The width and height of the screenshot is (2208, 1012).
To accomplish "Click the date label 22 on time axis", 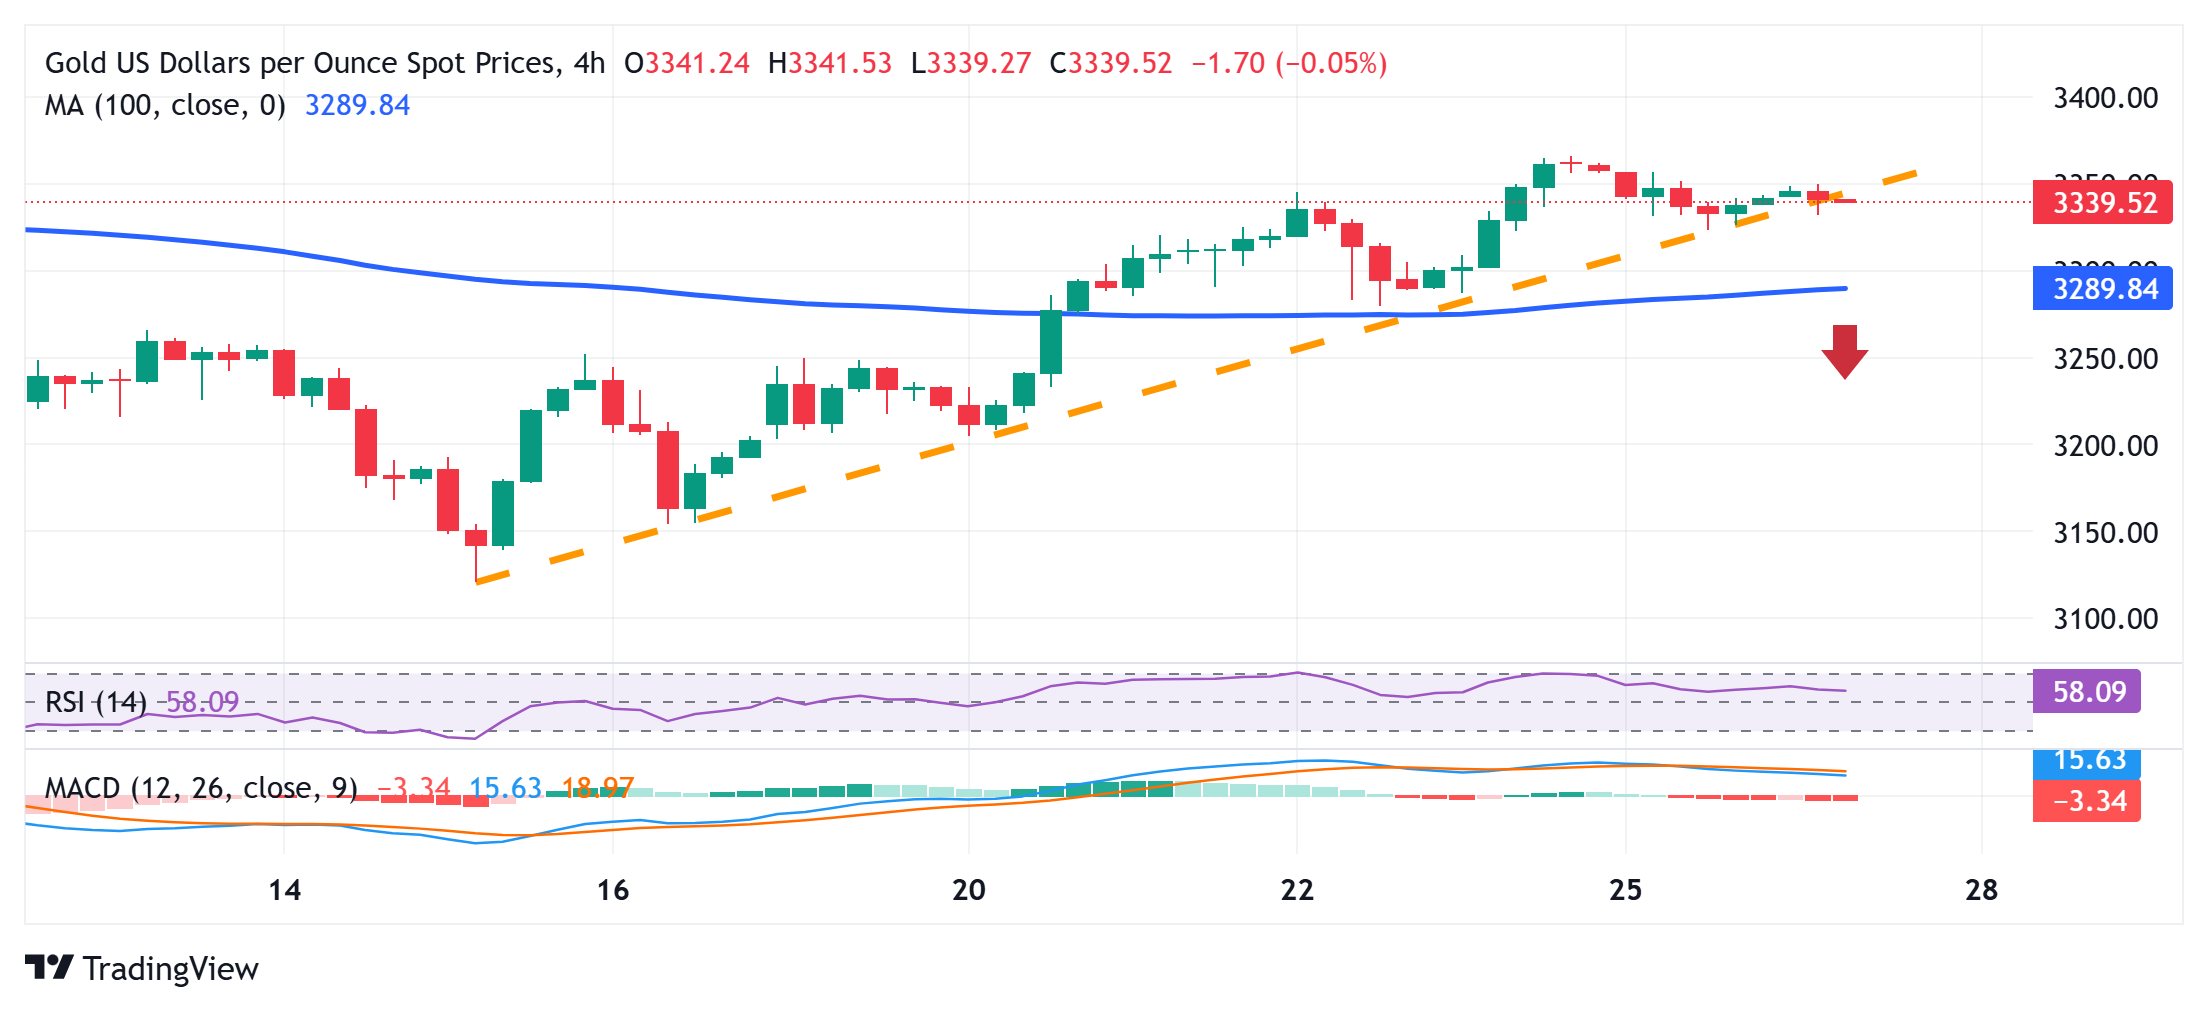I will [x=1297, y=890].
